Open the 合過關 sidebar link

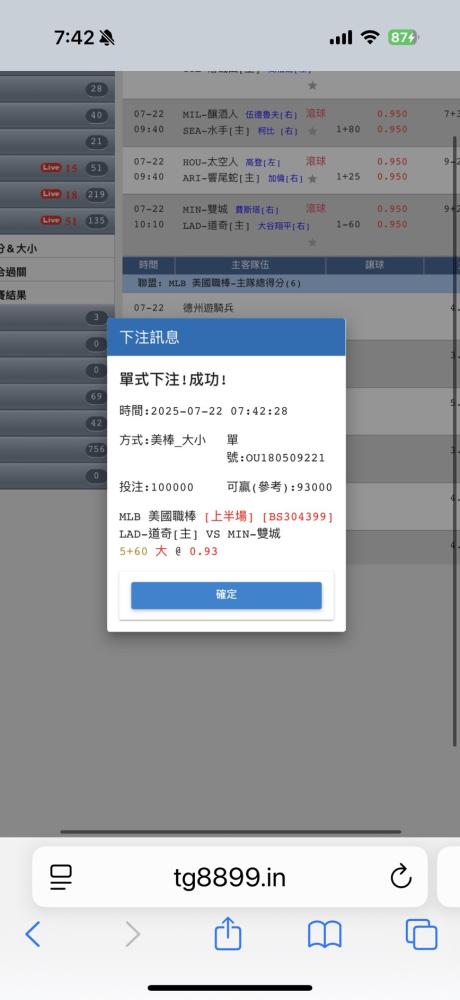point(13,272)
